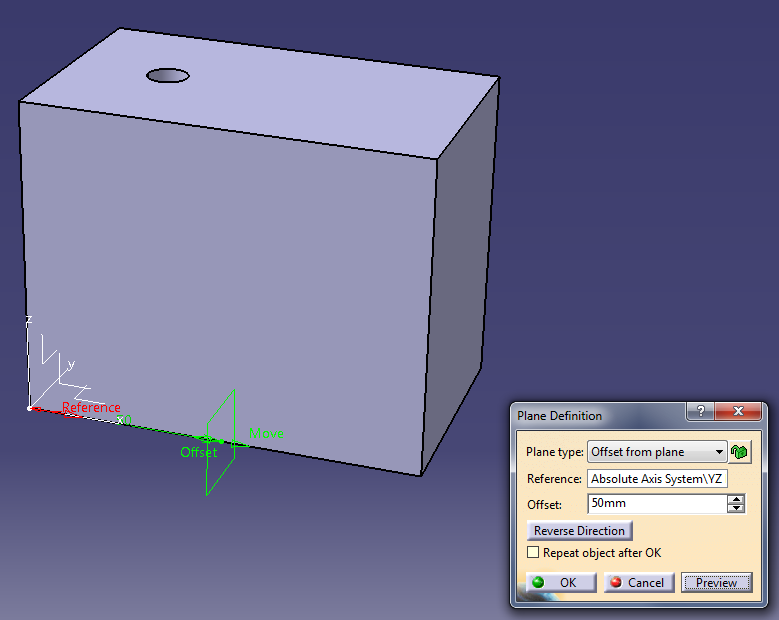Click the red Reference label in viewport

(x=91, y=408)
